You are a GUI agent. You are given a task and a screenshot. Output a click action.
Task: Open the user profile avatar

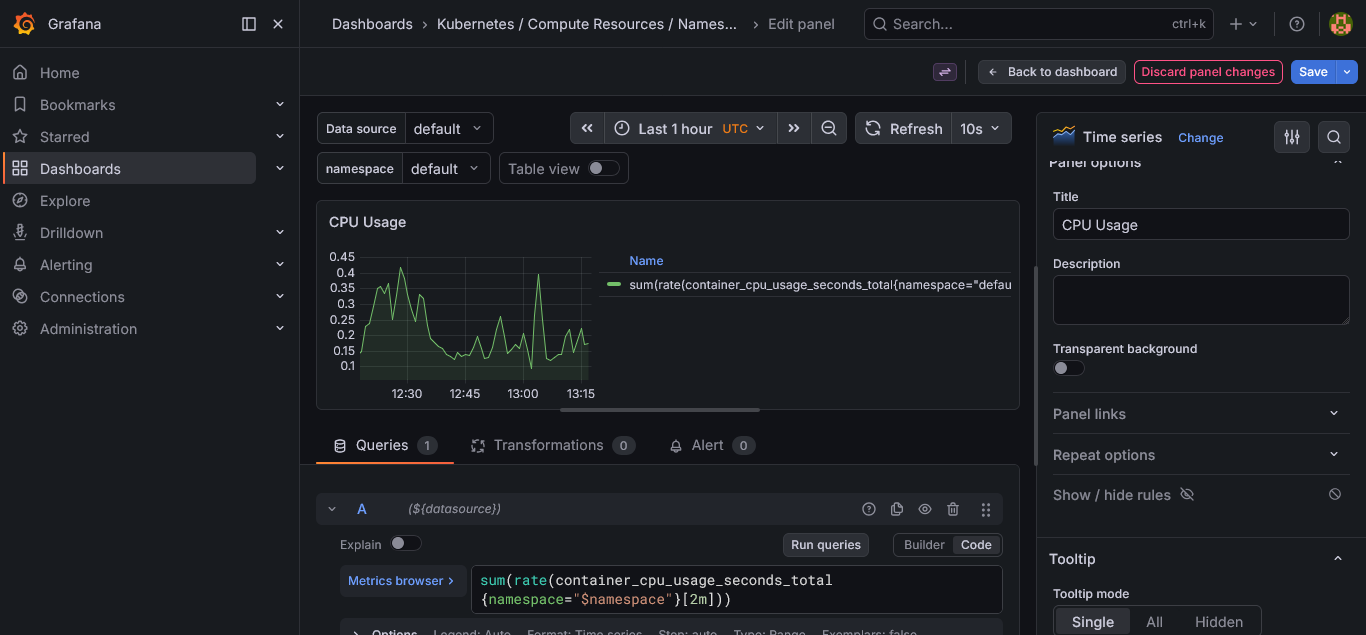[1341, 24]
